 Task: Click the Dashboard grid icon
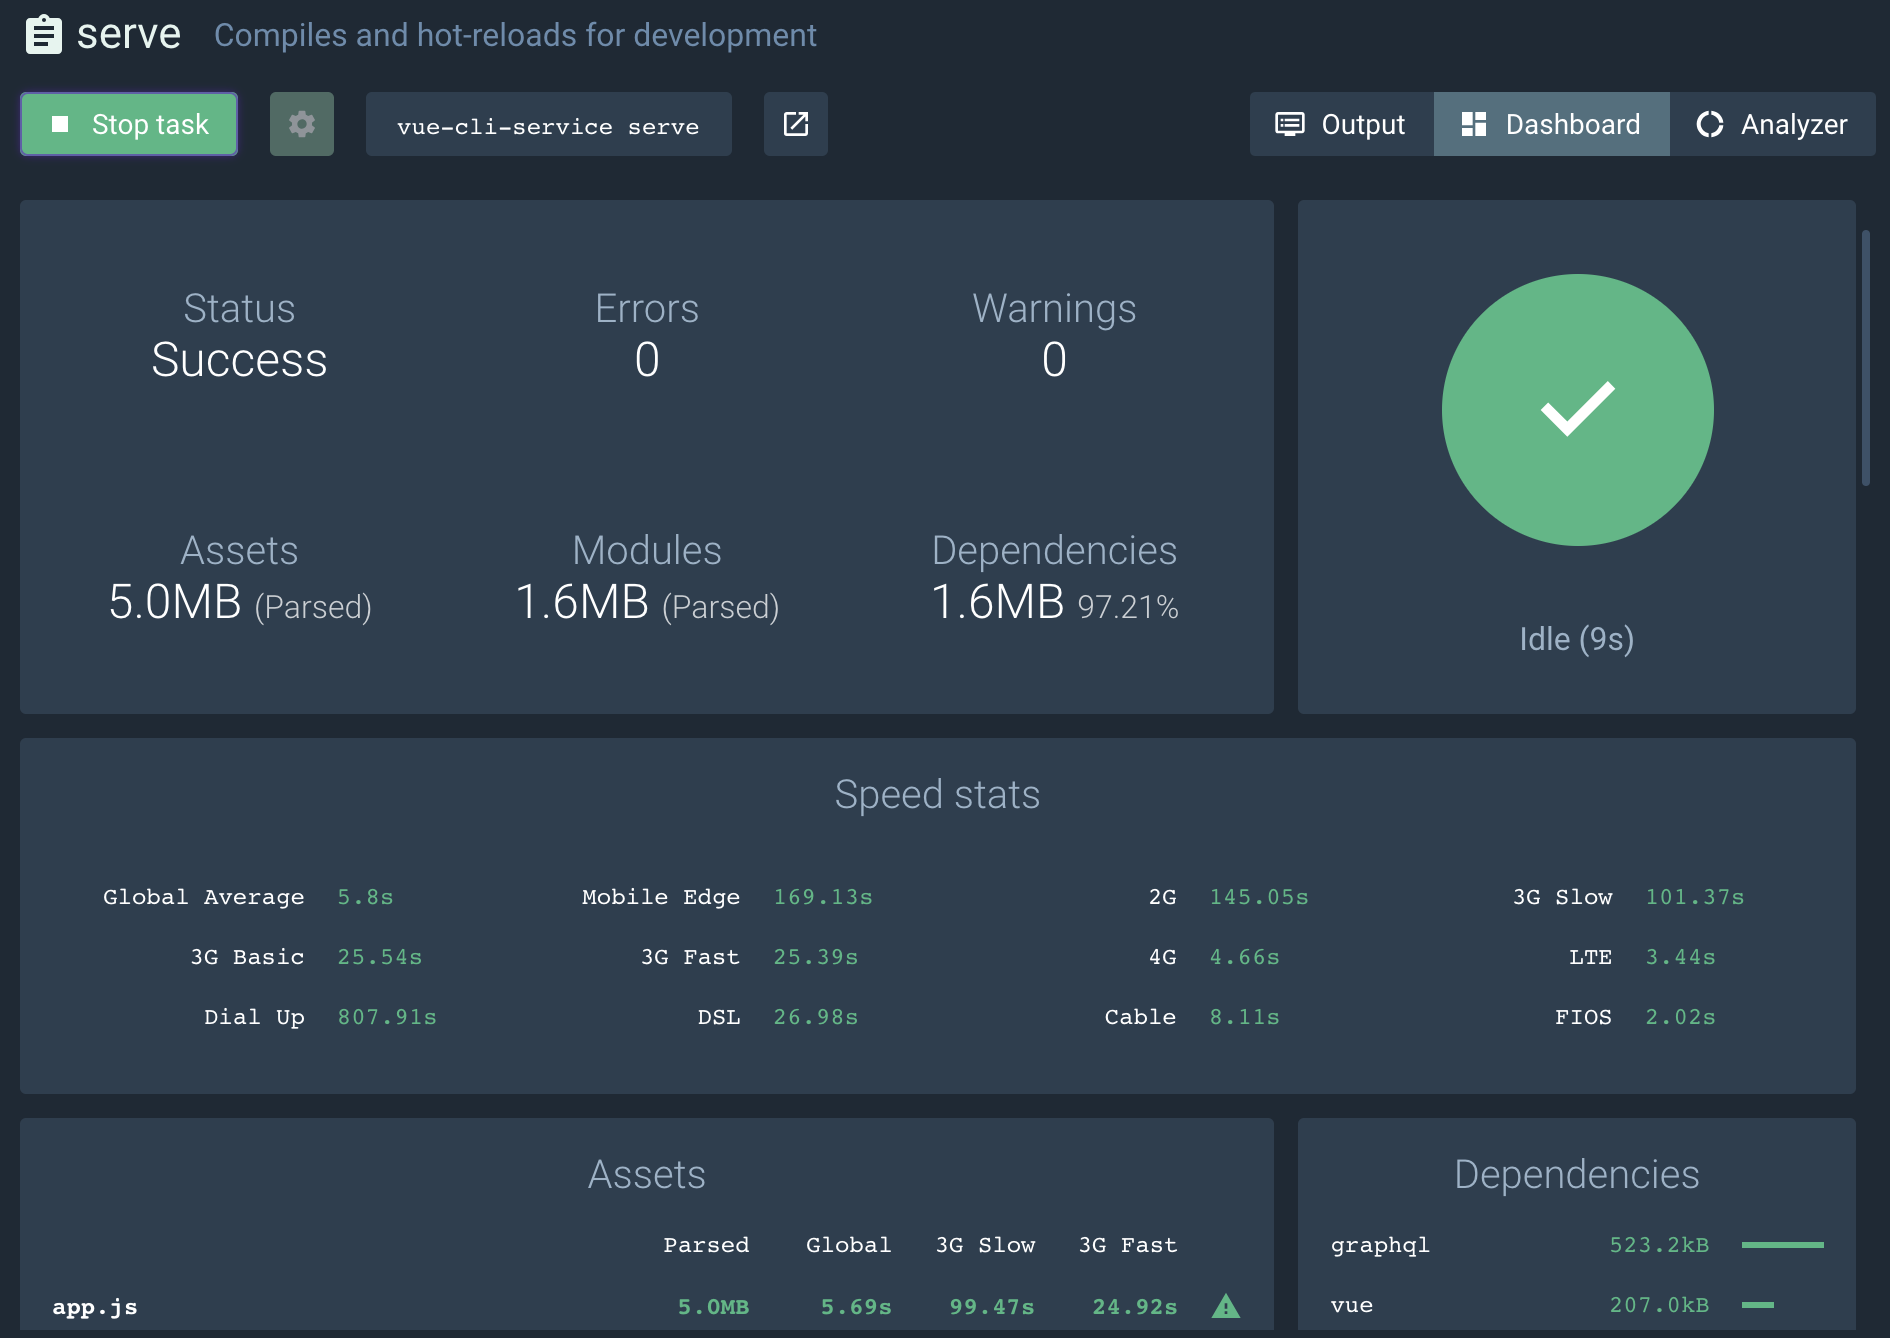coord(1474,124)
